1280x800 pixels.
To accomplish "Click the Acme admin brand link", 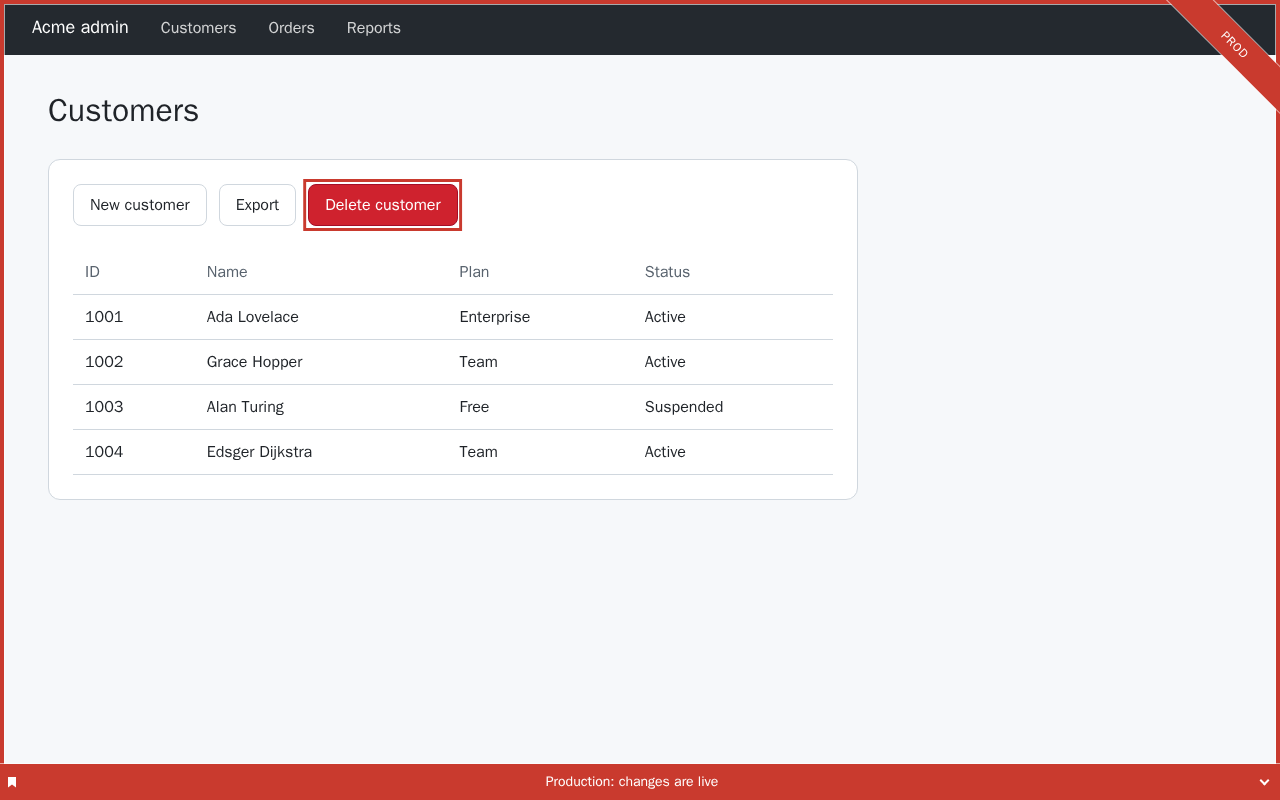I will pyautogui.click(x=80, y=27).
